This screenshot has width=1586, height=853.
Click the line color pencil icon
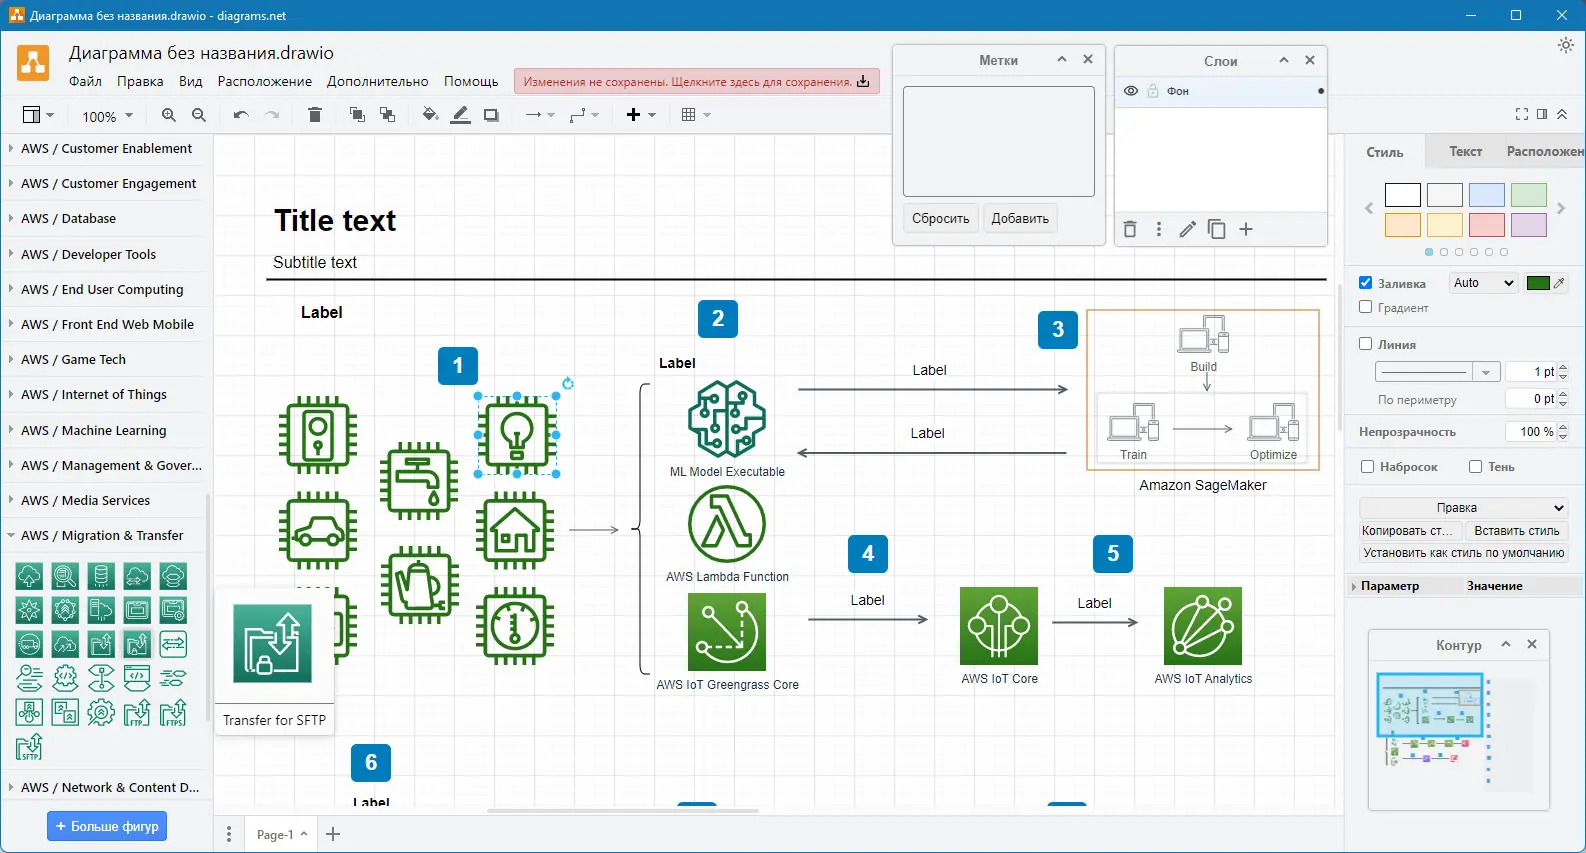point(460,115)
